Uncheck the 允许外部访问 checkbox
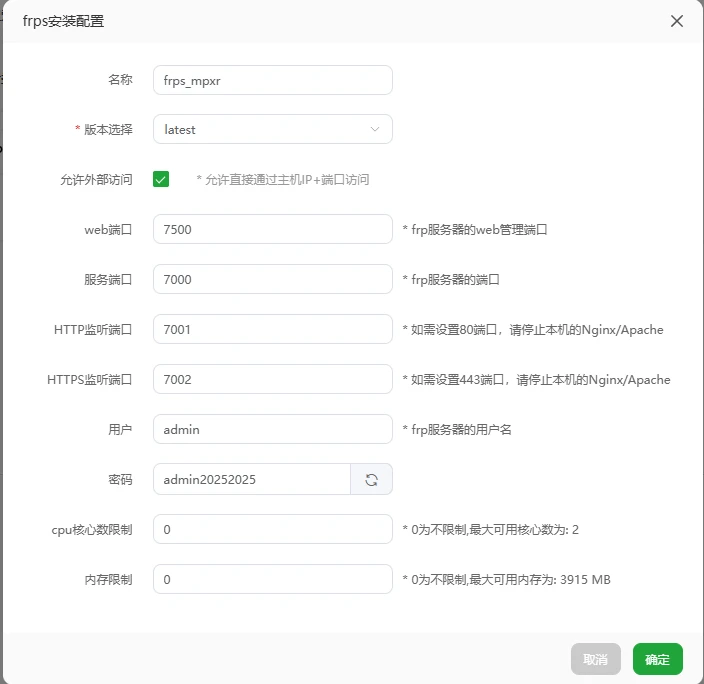Screen dimensions: 704x684 click(161, 179)
